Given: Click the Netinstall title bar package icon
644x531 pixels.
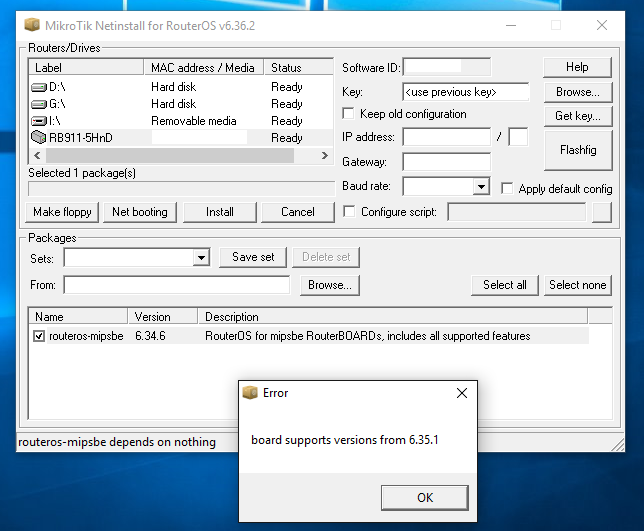Looking at the screenshot, I should (x=32, y=25).
